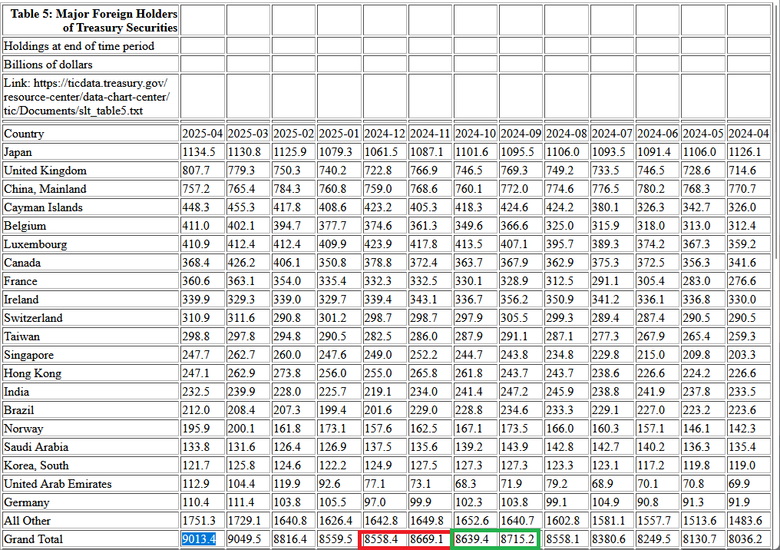Image resolution: width=780 pixels, height=550 pixels.
Task: Click Canada value 426.2
Action: (242, 263)
